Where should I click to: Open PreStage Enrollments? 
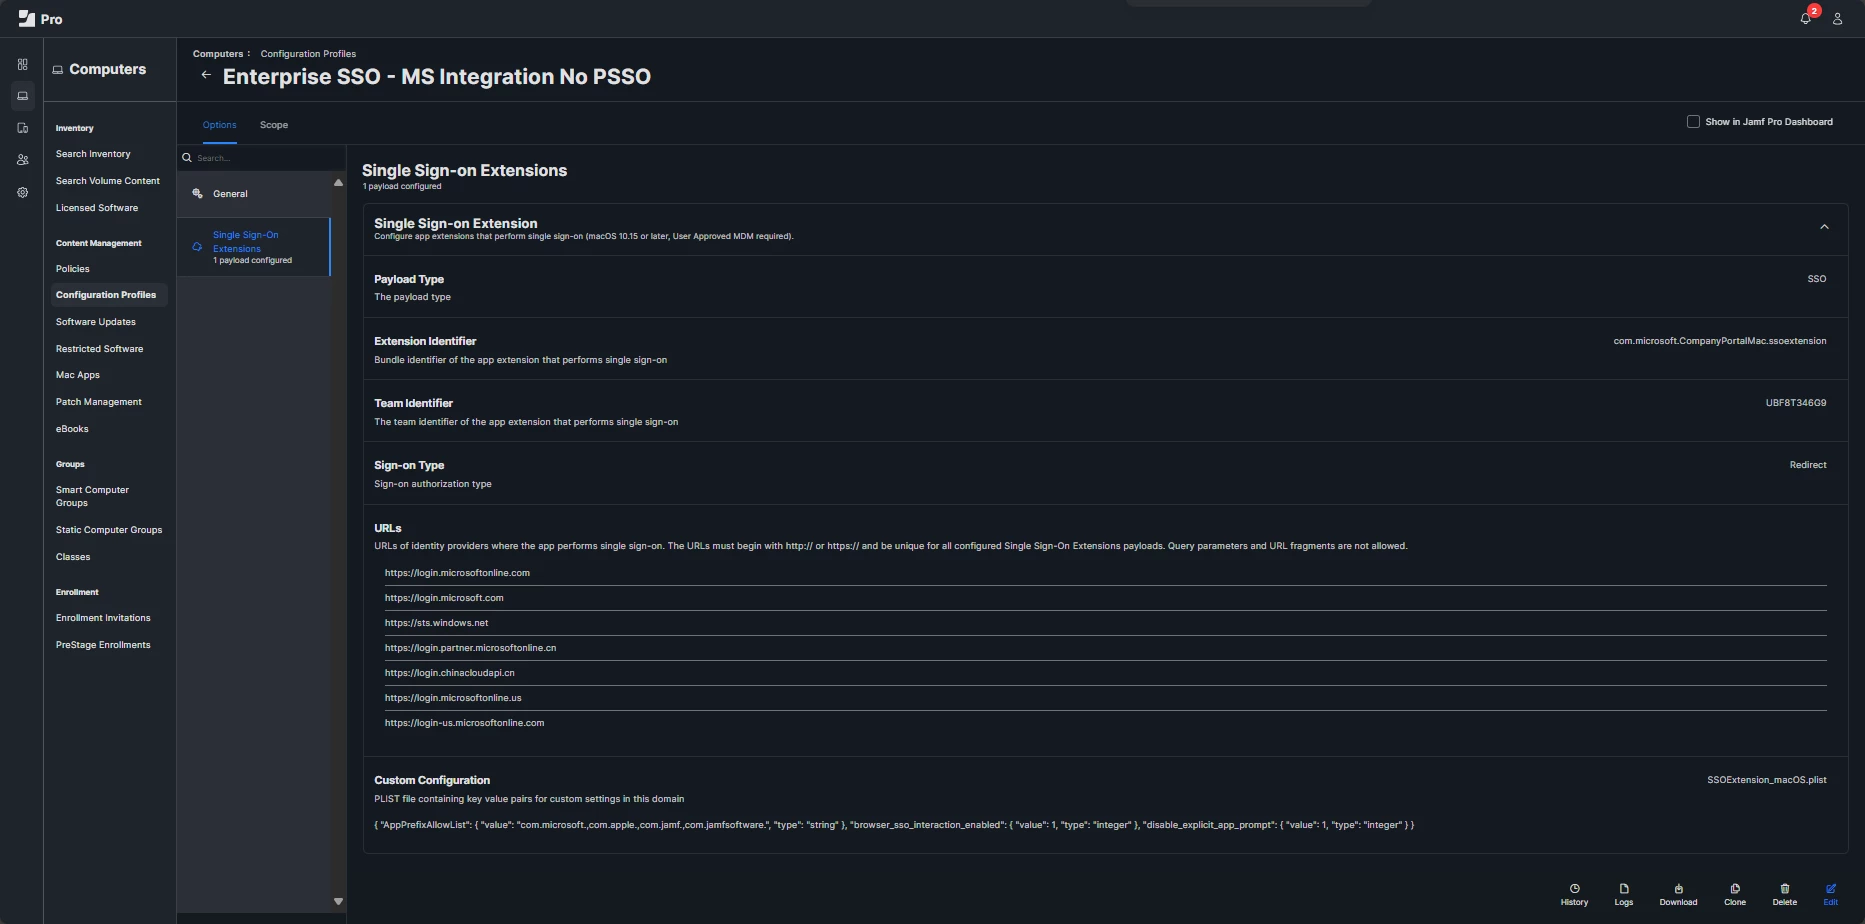pyautogui.click(x=103, y=645)
